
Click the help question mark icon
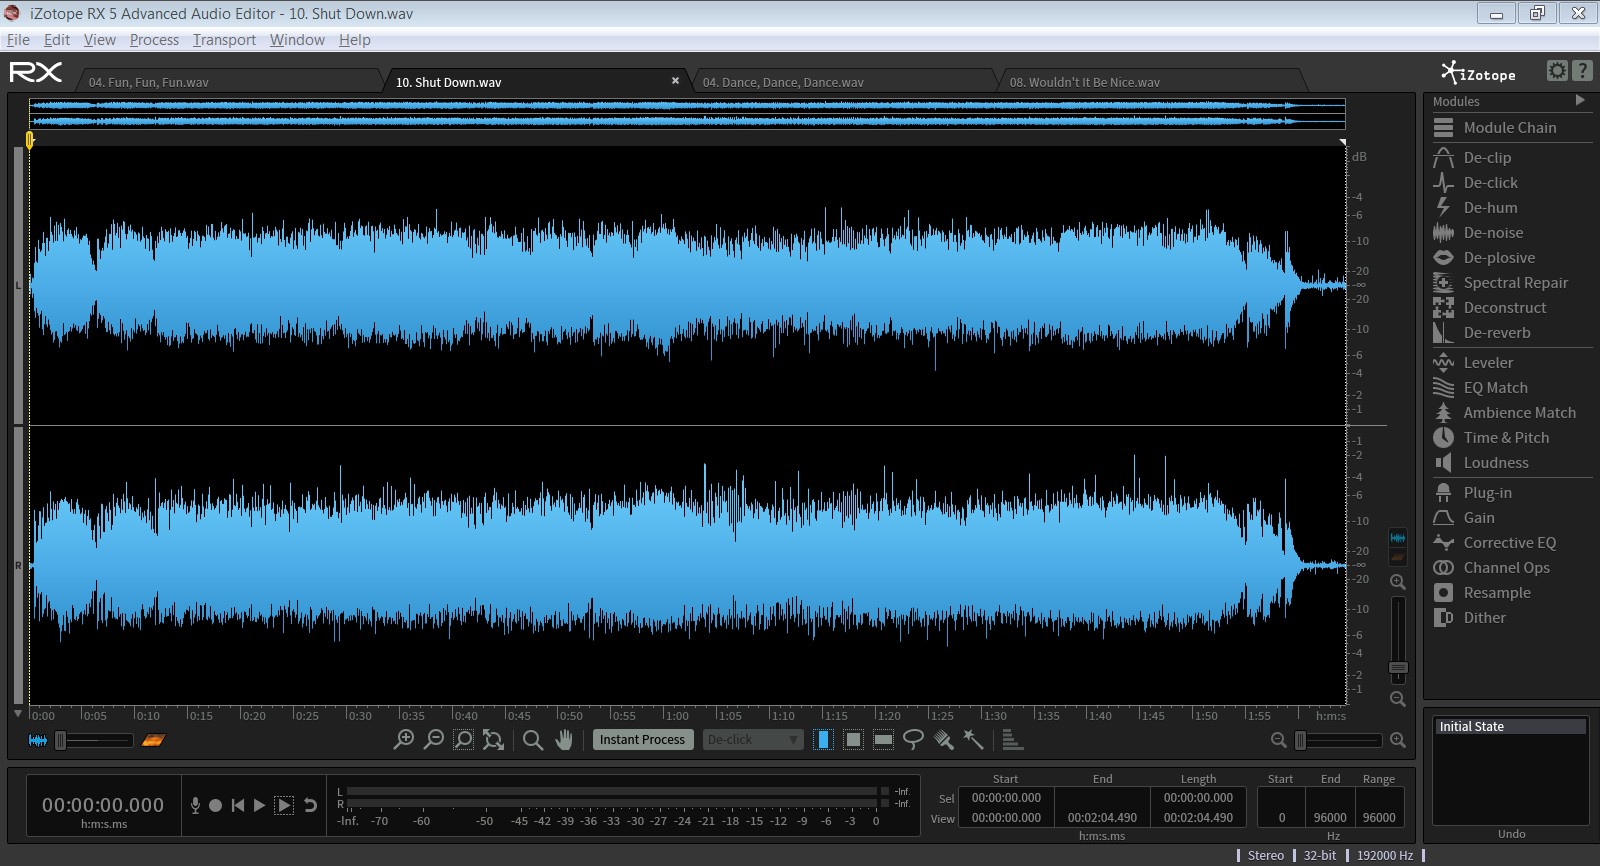click(x=1582, y=70)
